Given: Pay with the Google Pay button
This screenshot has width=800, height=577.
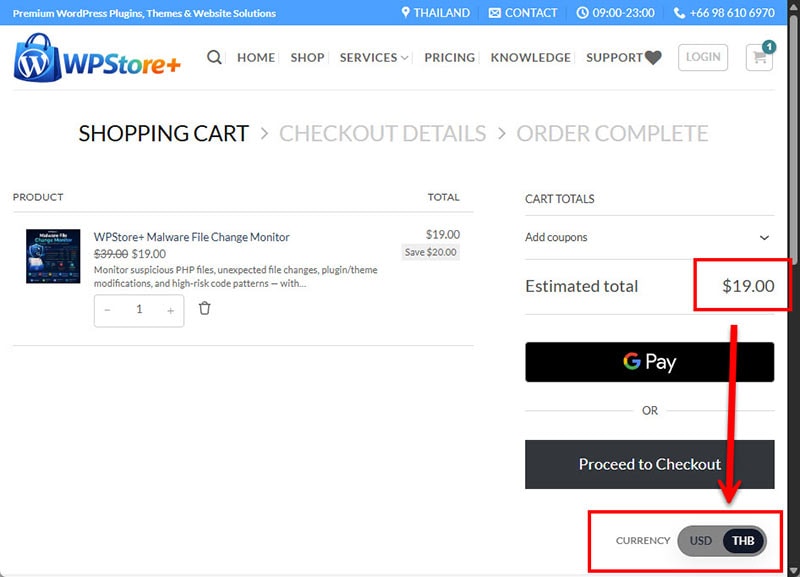Looking at the screenshot, I should pos(649,362).
